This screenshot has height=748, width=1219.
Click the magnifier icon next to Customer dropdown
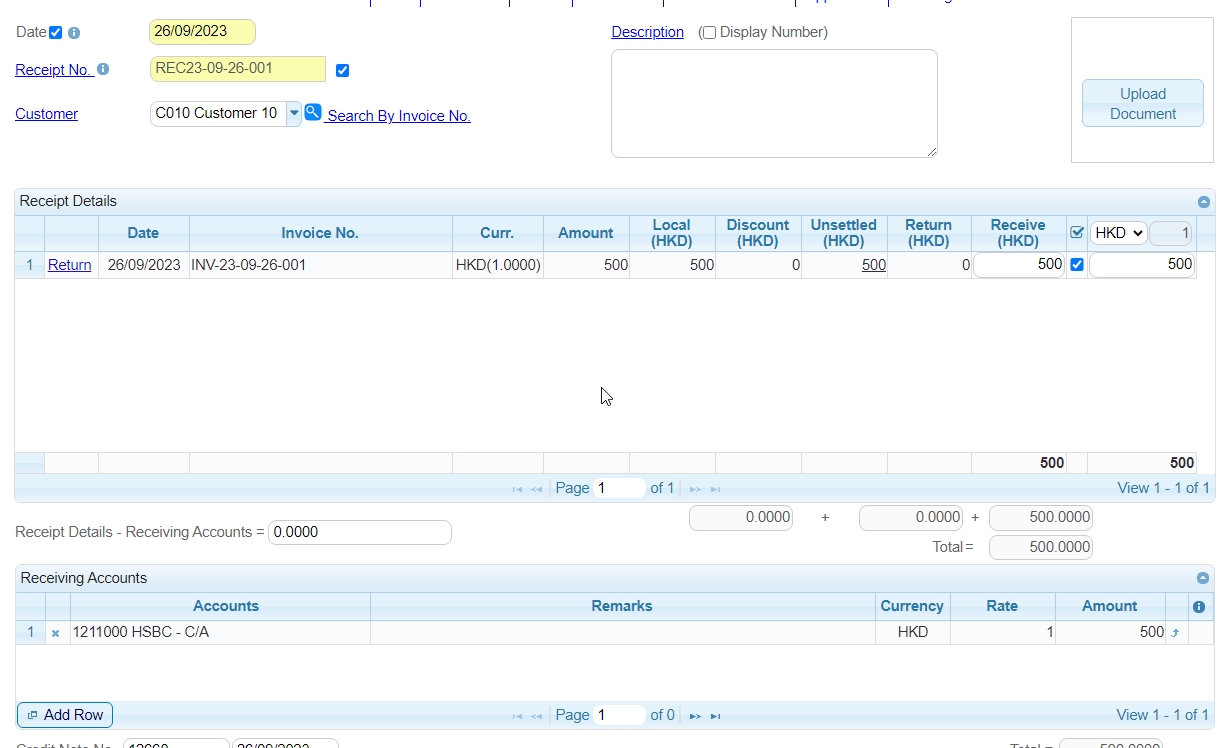[x=313, y=113]
